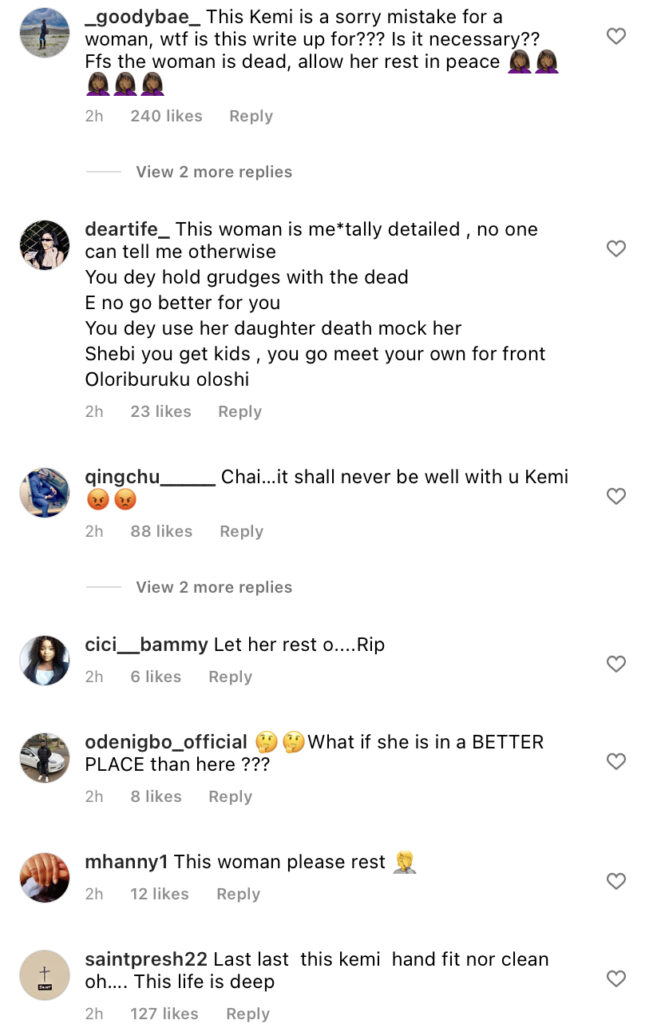
Task: Like odenigbo_official's comment heart
Action: coord(617,761)
